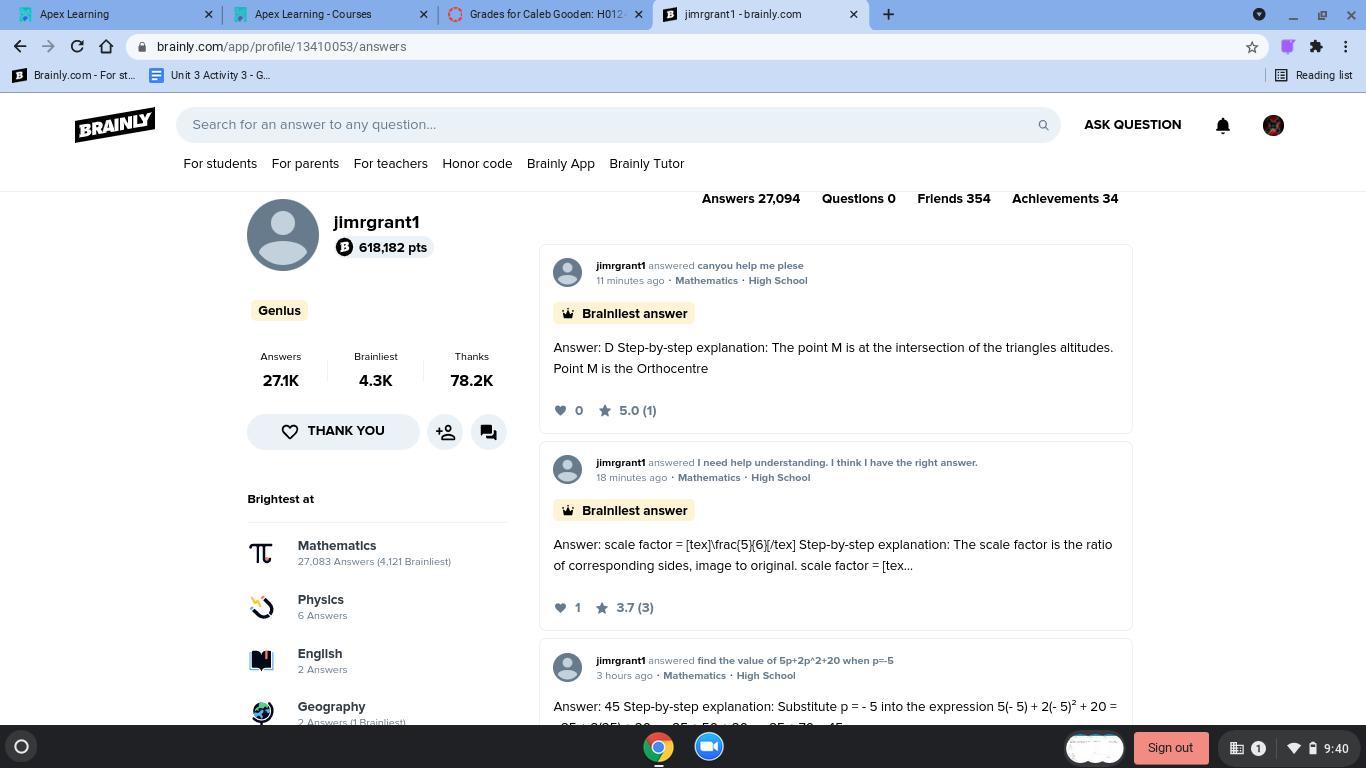This screenshot has width=1366, height=768.
Task: Click the avatar on the first answer
Action: (x=567, y=272)
